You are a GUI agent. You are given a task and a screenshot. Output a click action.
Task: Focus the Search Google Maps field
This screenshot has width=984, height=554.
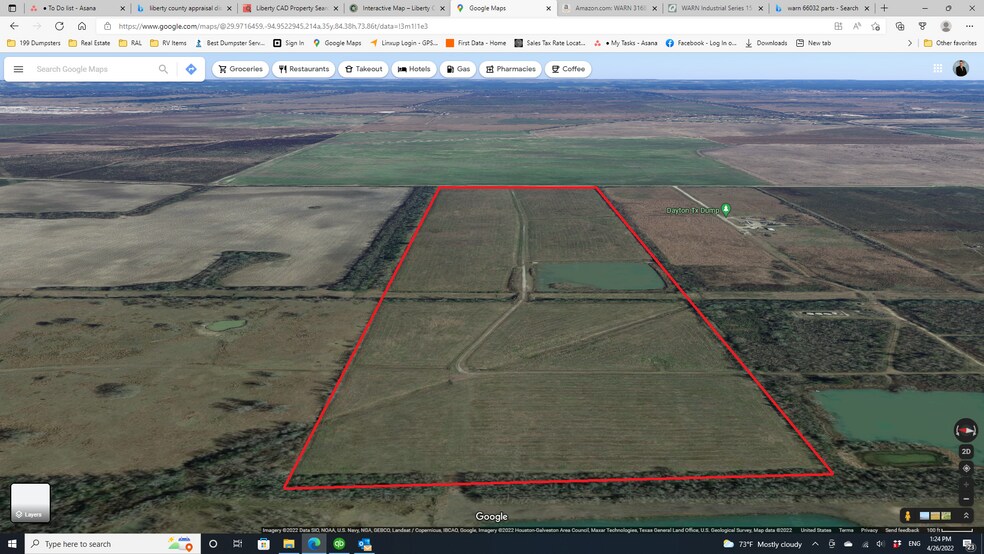click(94, 69)
